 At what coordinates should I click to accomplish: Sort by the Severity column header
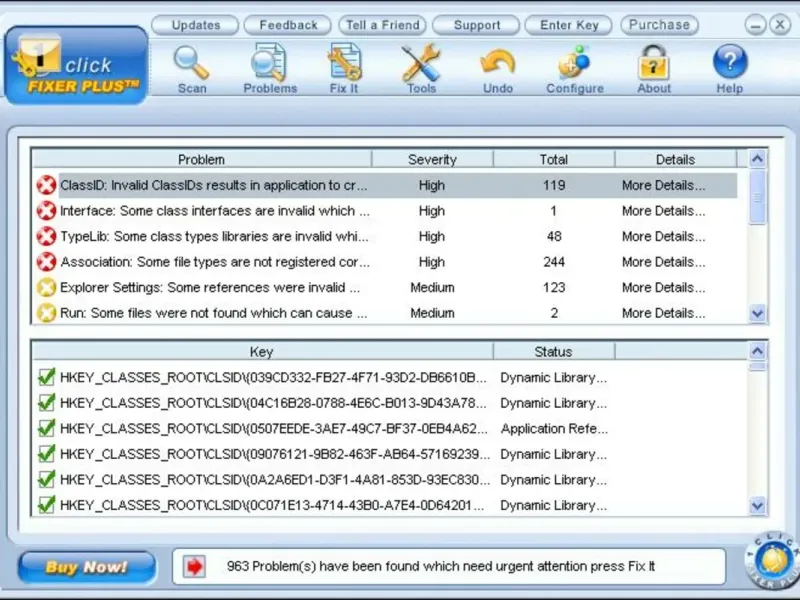(x=432, y=160)
